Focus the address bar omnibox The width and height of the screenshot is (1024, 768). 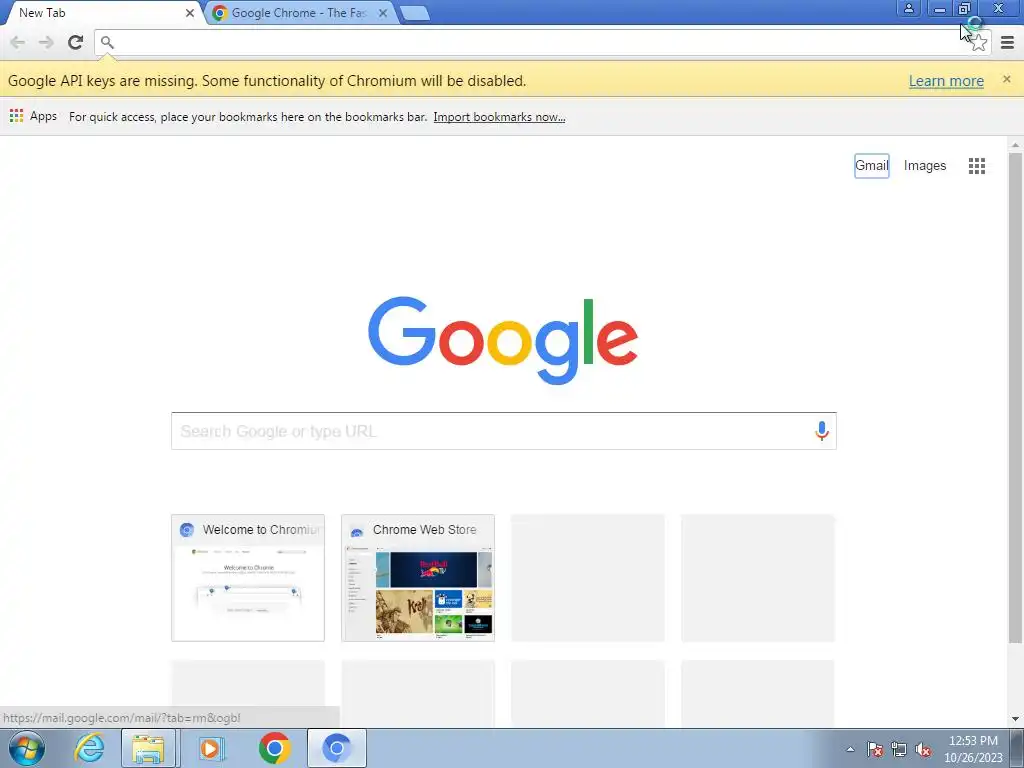[542, 43]
